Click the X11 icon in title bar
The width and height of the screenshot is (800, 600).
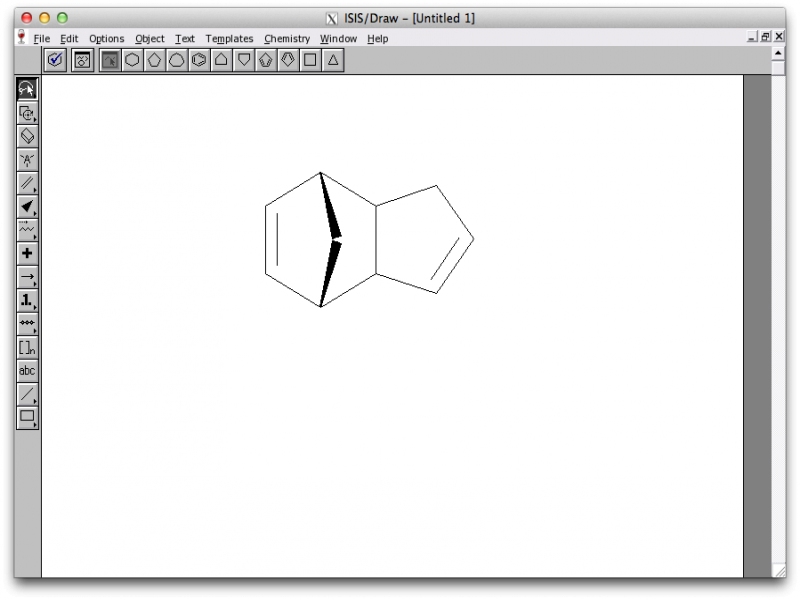(332, 19)
